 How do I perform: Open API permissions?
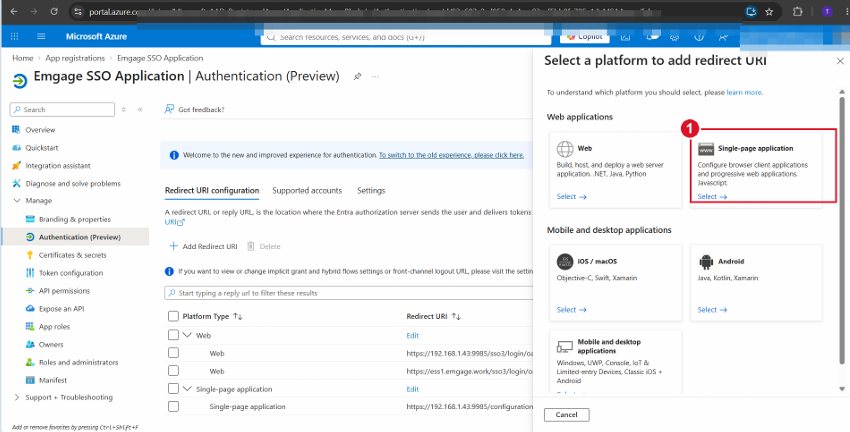[64, 291]
